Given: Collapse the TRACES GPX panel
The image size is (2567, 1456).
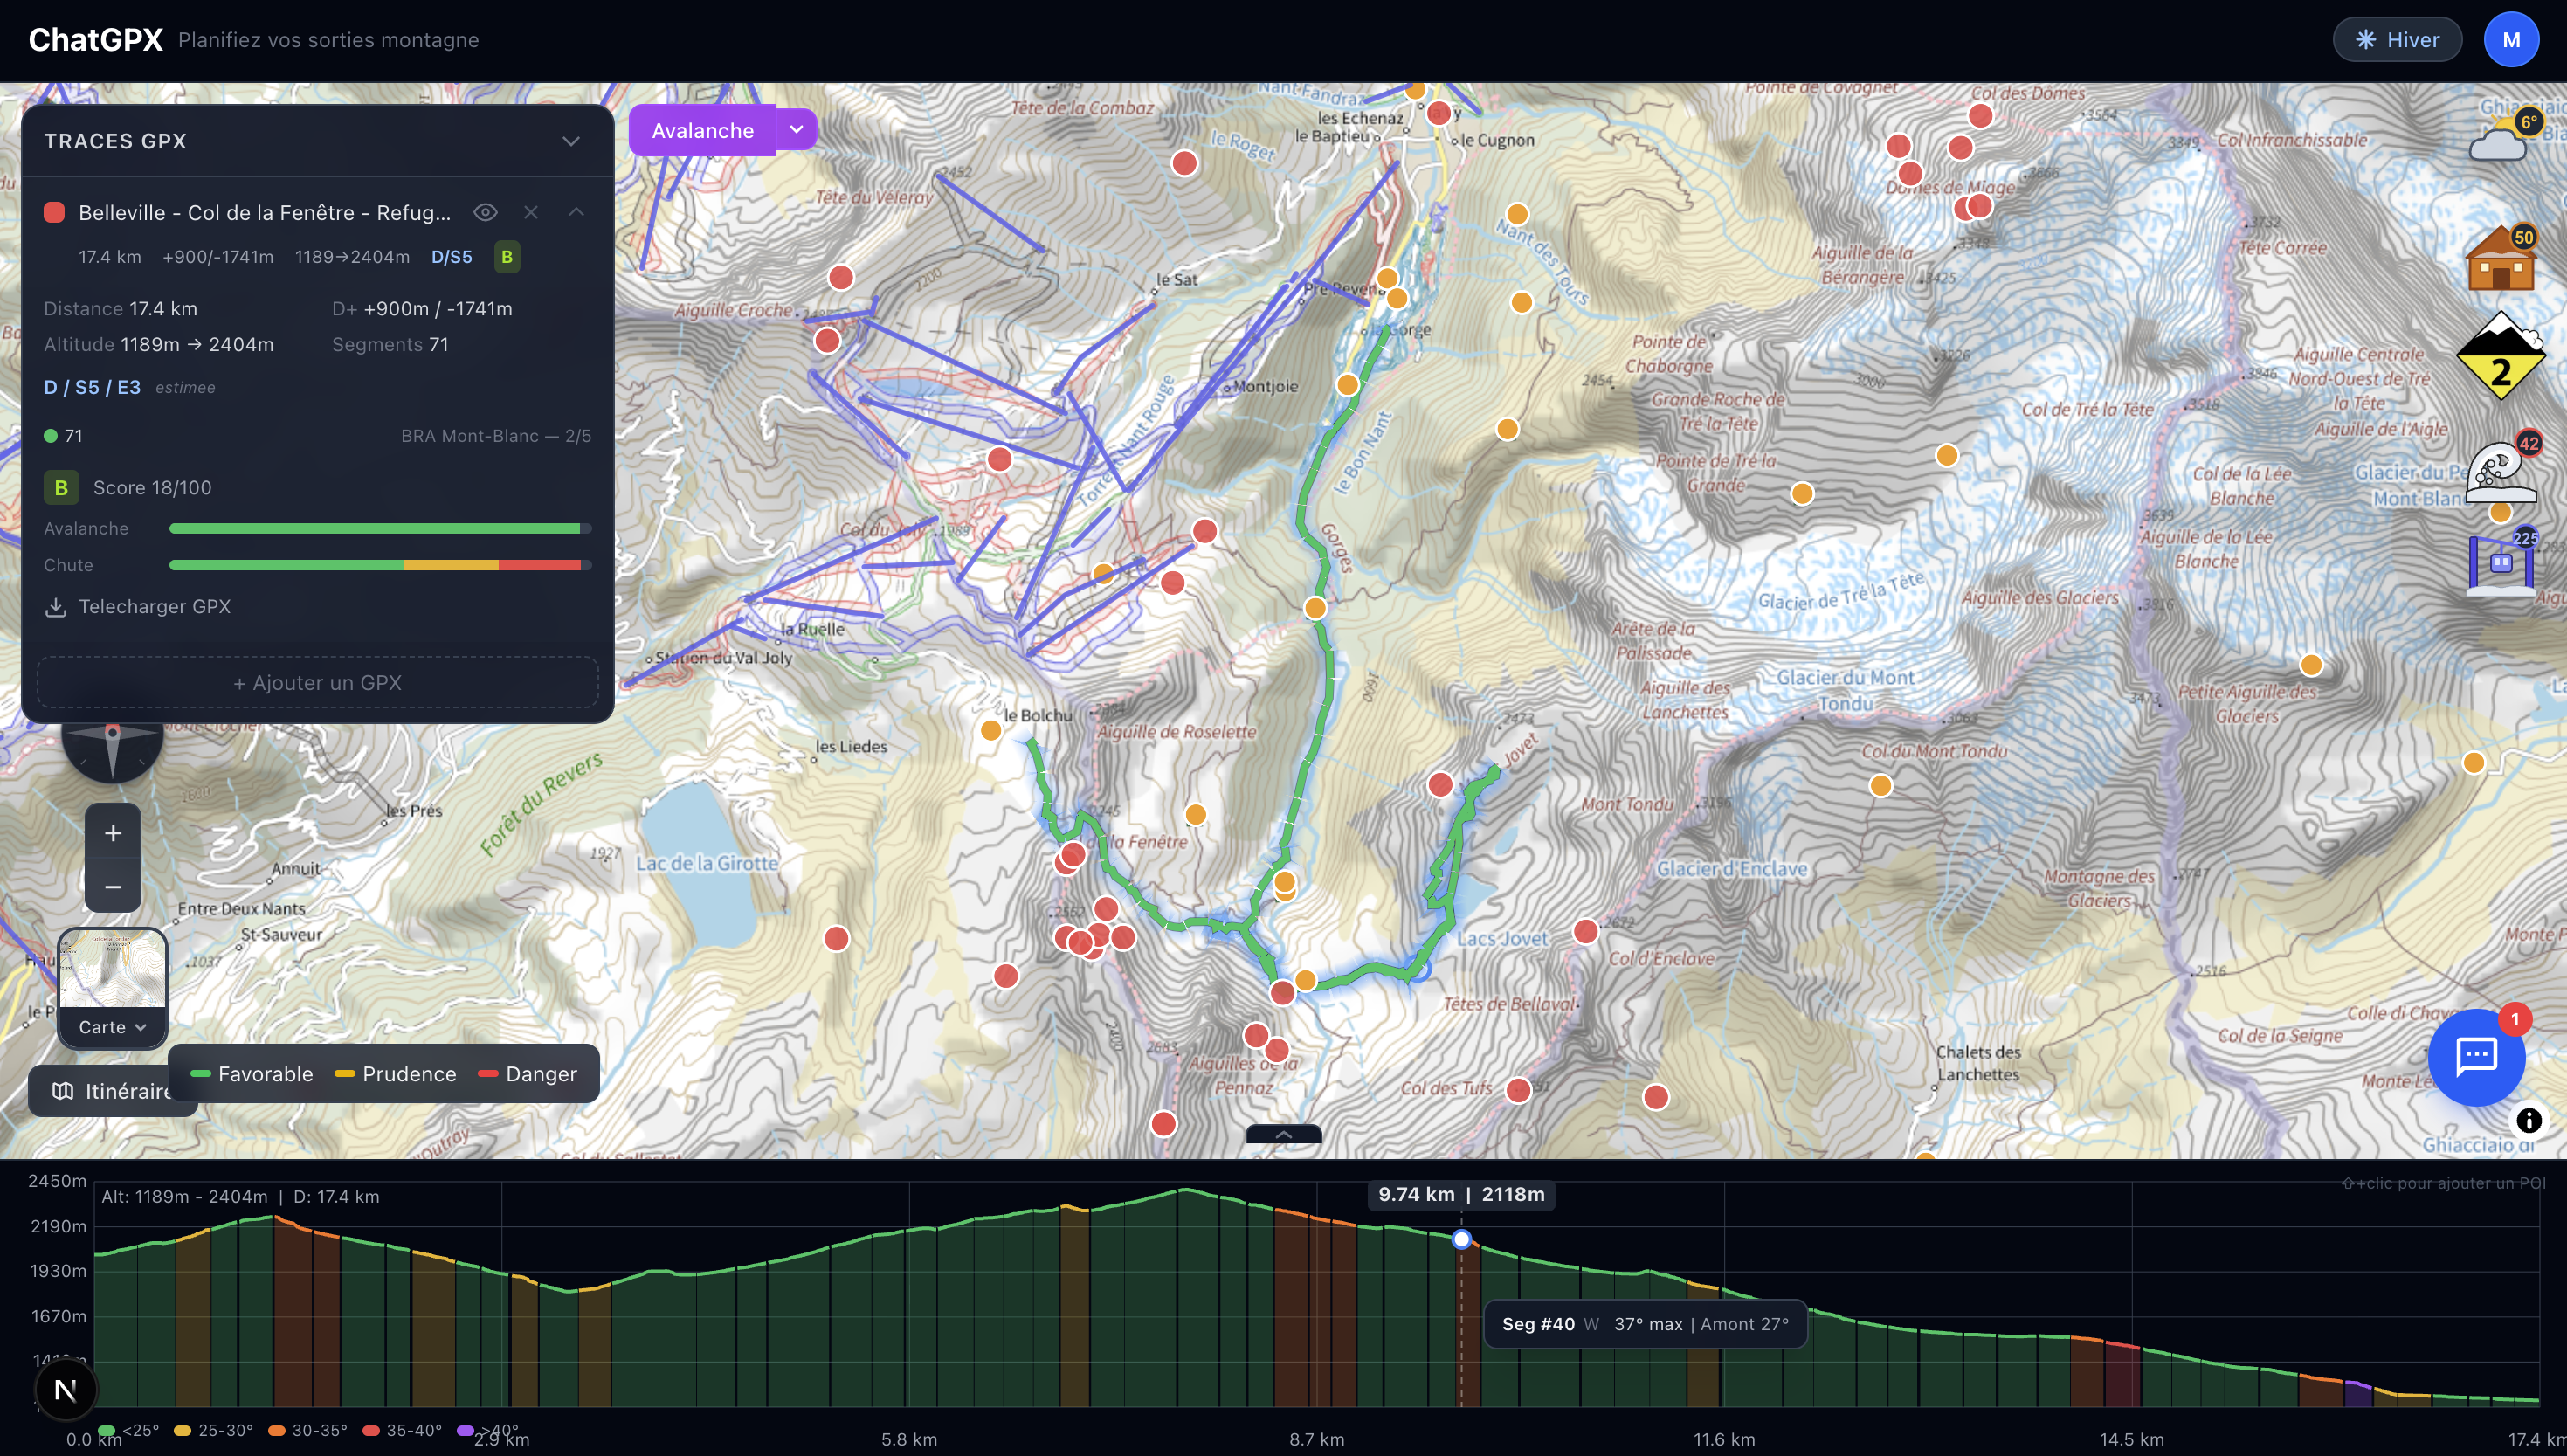Looking at the screenshot, I should (570, 141).
